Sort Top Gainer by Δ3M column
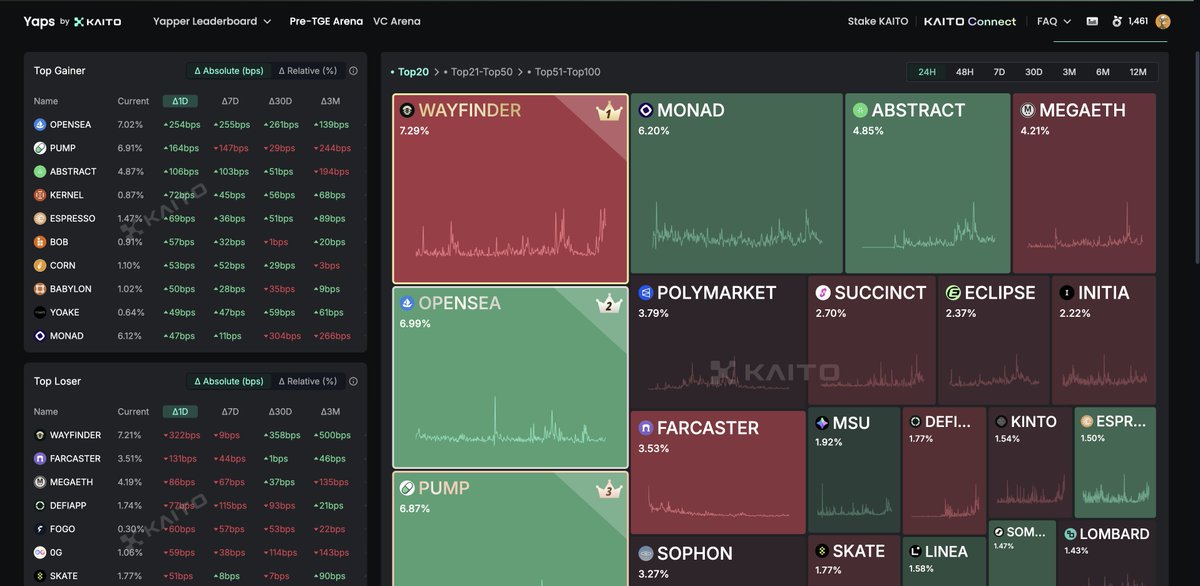The height and width of the screenshot is (586, 1200). click(330, 101)
